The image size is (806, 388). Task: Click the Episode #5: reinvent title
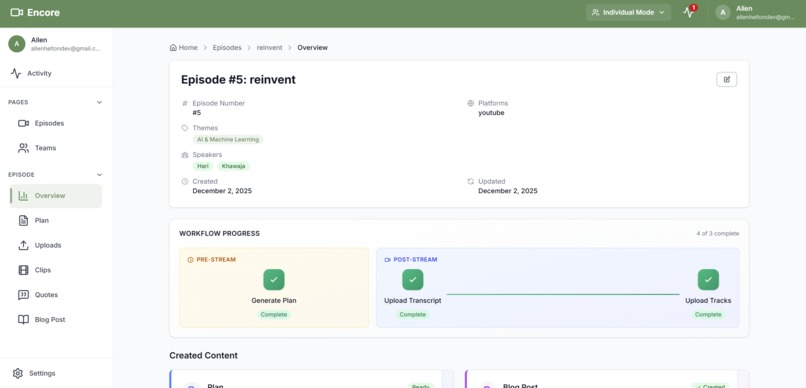238,80
